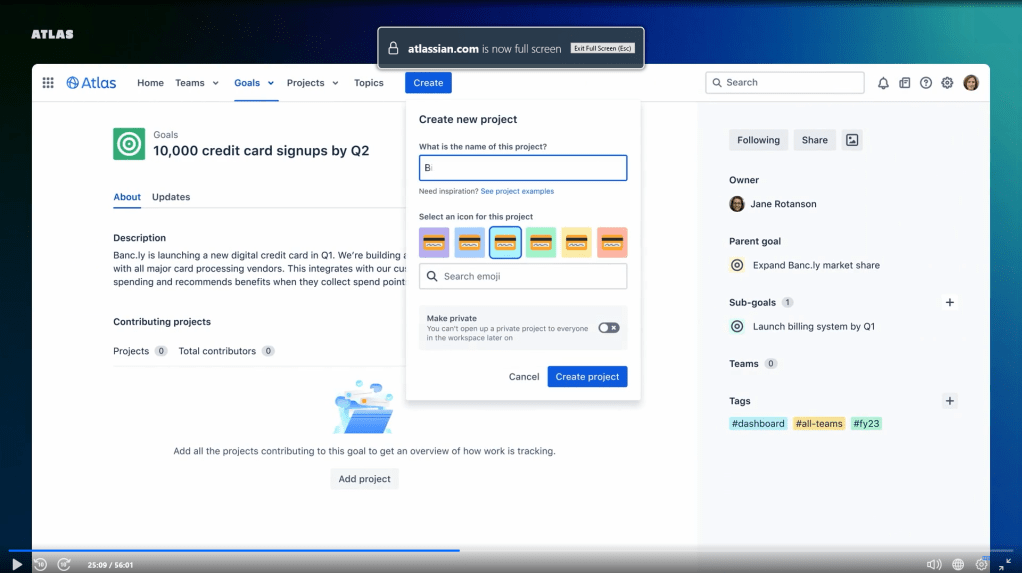This screenshot has height=573, width=1022.
Task: Click the cover image icon next to Share
Action: point(852,140)
